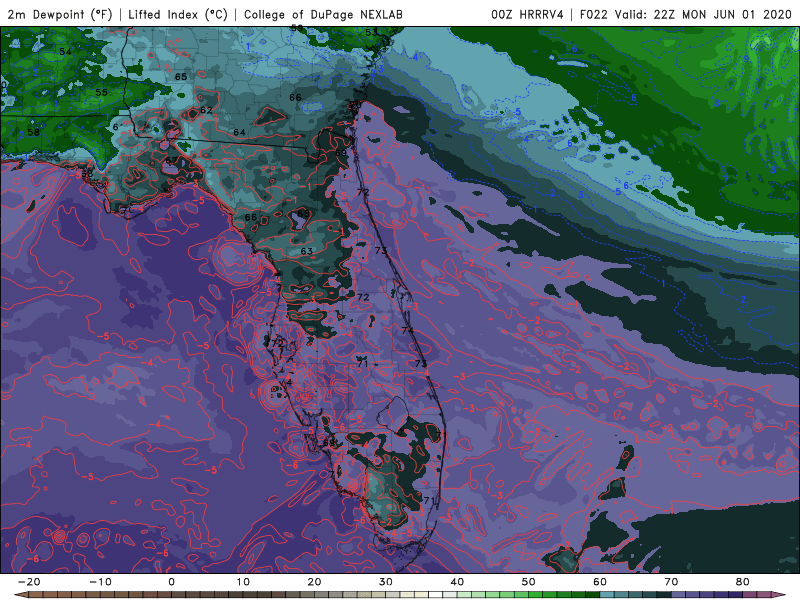Screen dimensions: 800x600
Task: Click the 'Lifted Index (°C)' title text
Action: coord(177,14)
